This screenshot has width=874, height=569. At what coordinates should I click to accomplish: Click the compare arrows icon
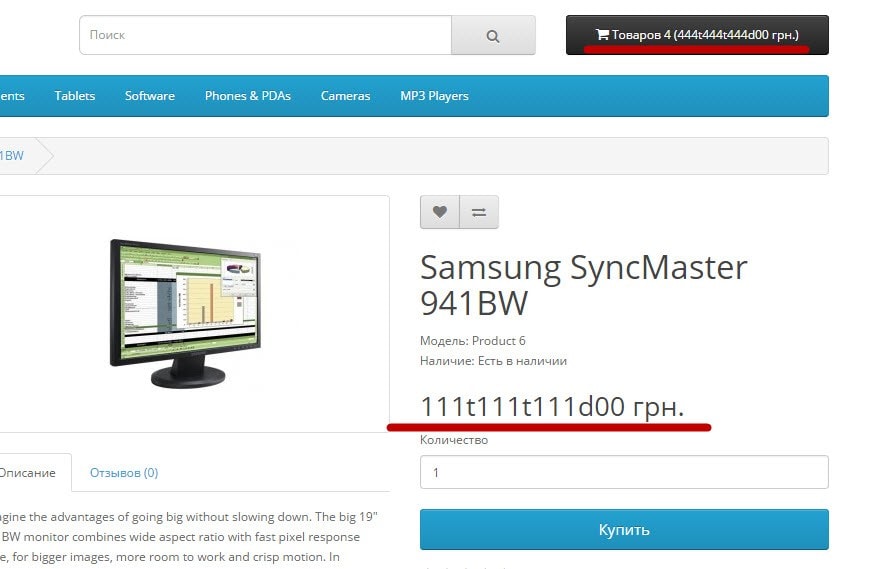click(x=479, y=212)
